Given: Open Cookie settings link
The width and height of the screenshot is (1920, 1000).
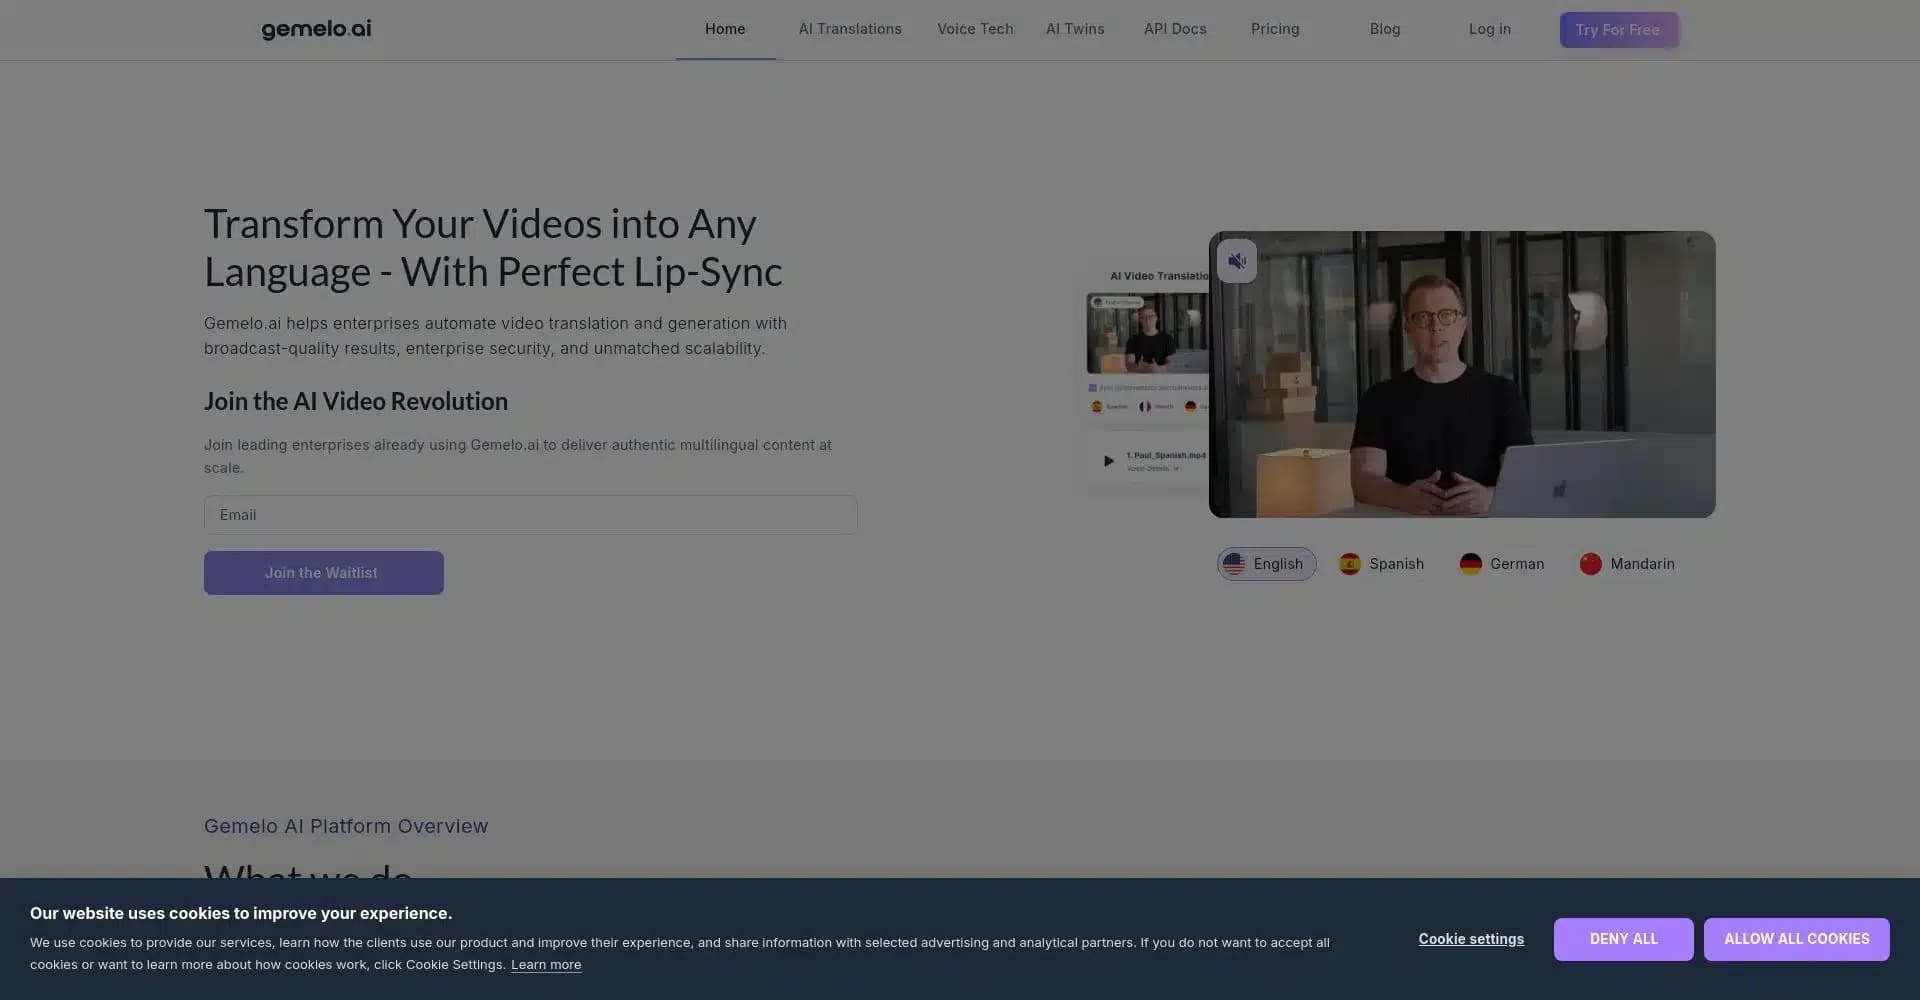Looking at the screenshot, I should click(1471, 939).
